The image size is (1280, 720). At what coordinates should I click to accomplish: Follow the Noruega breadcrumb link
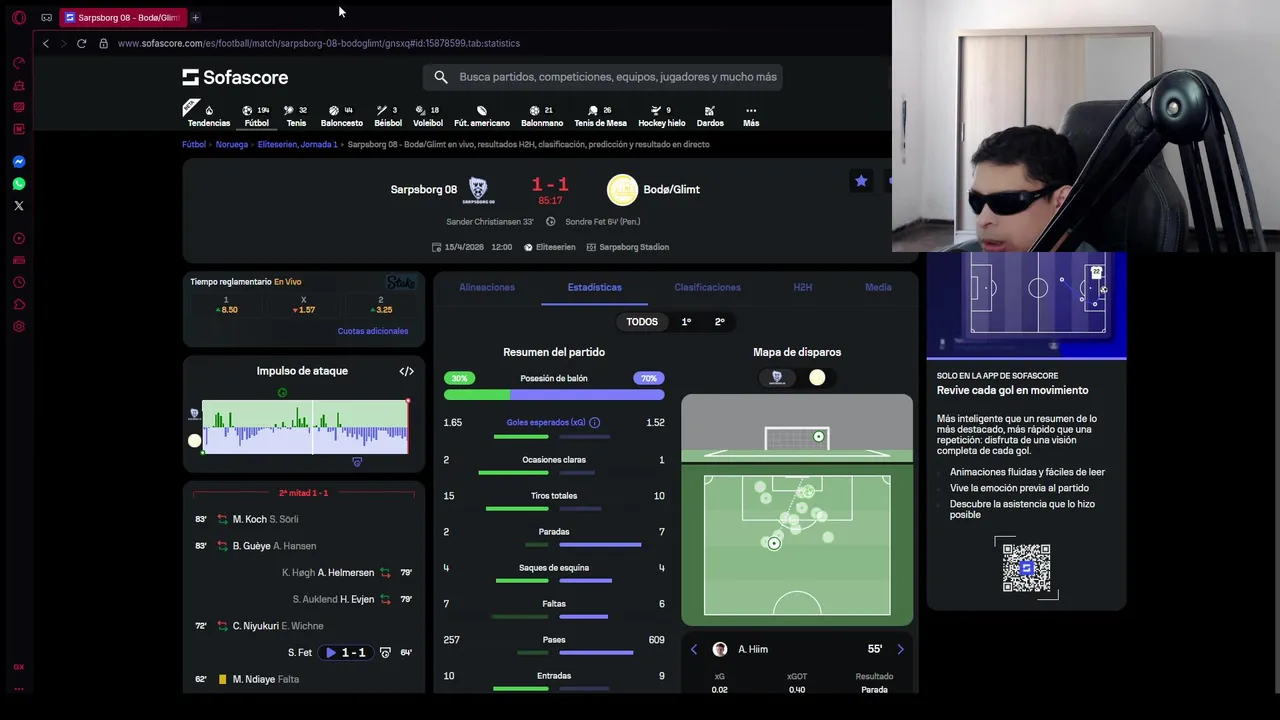[231, 144]
